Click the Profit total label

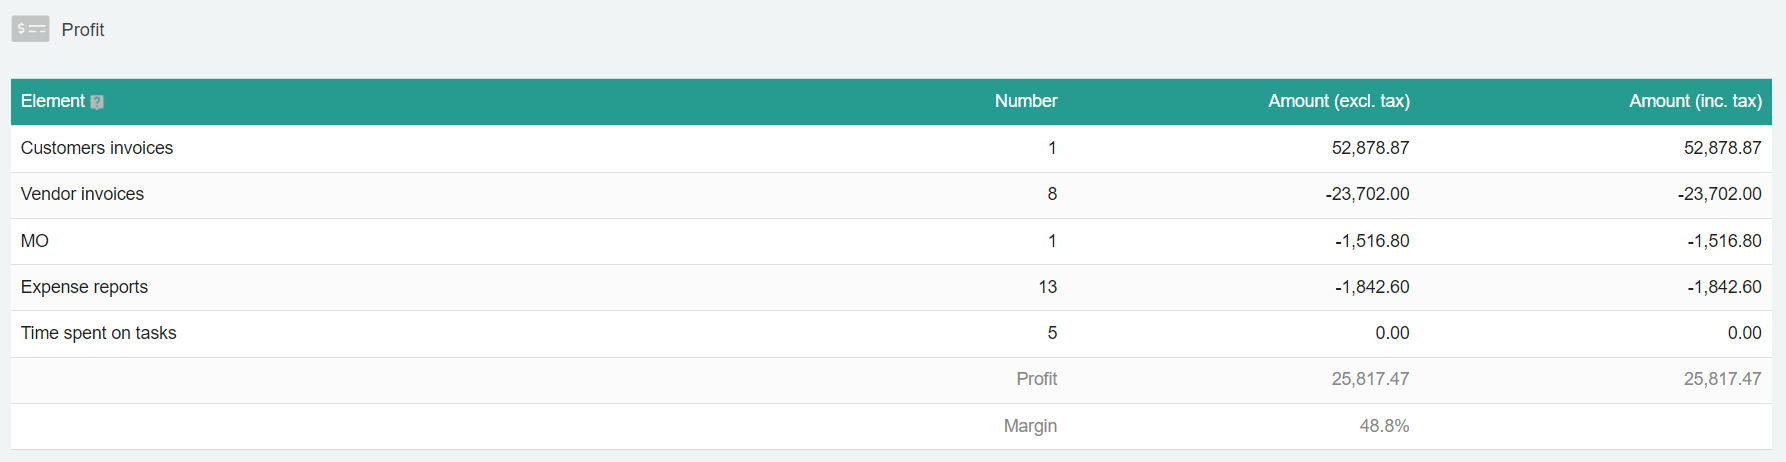click(x=1036, y=379)
